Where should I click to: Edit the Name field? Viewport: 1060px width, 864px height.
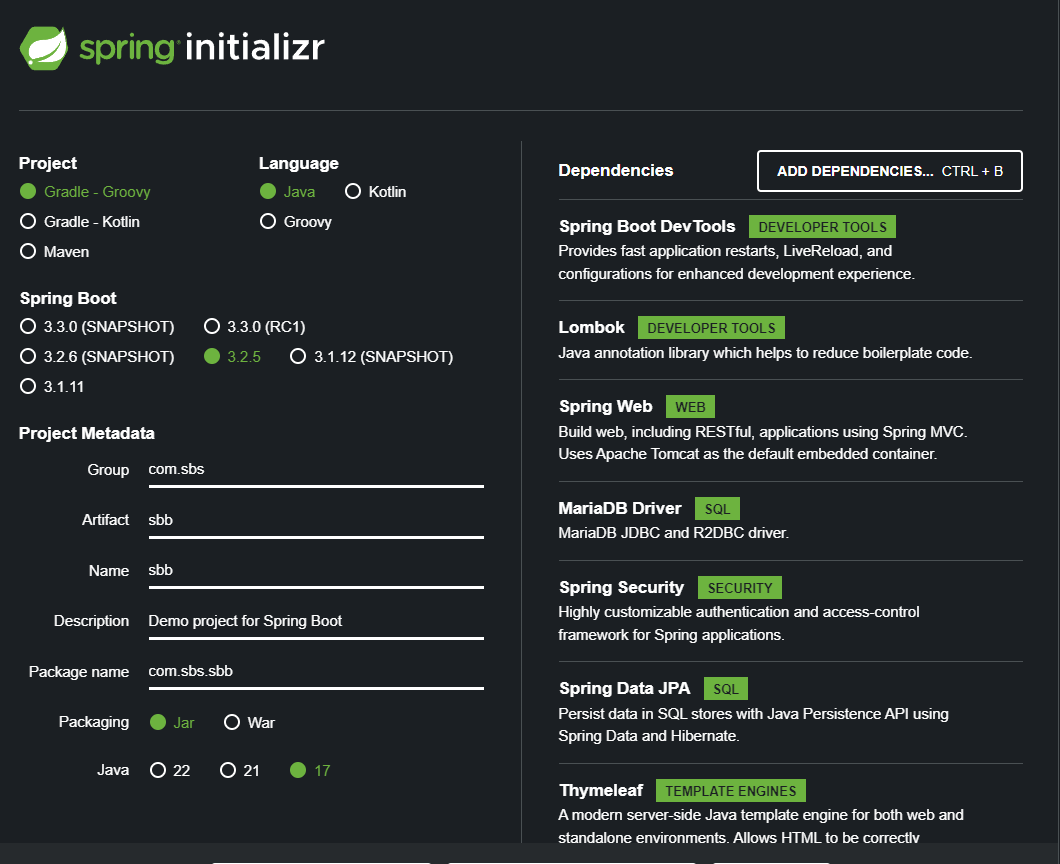(316, 571)
